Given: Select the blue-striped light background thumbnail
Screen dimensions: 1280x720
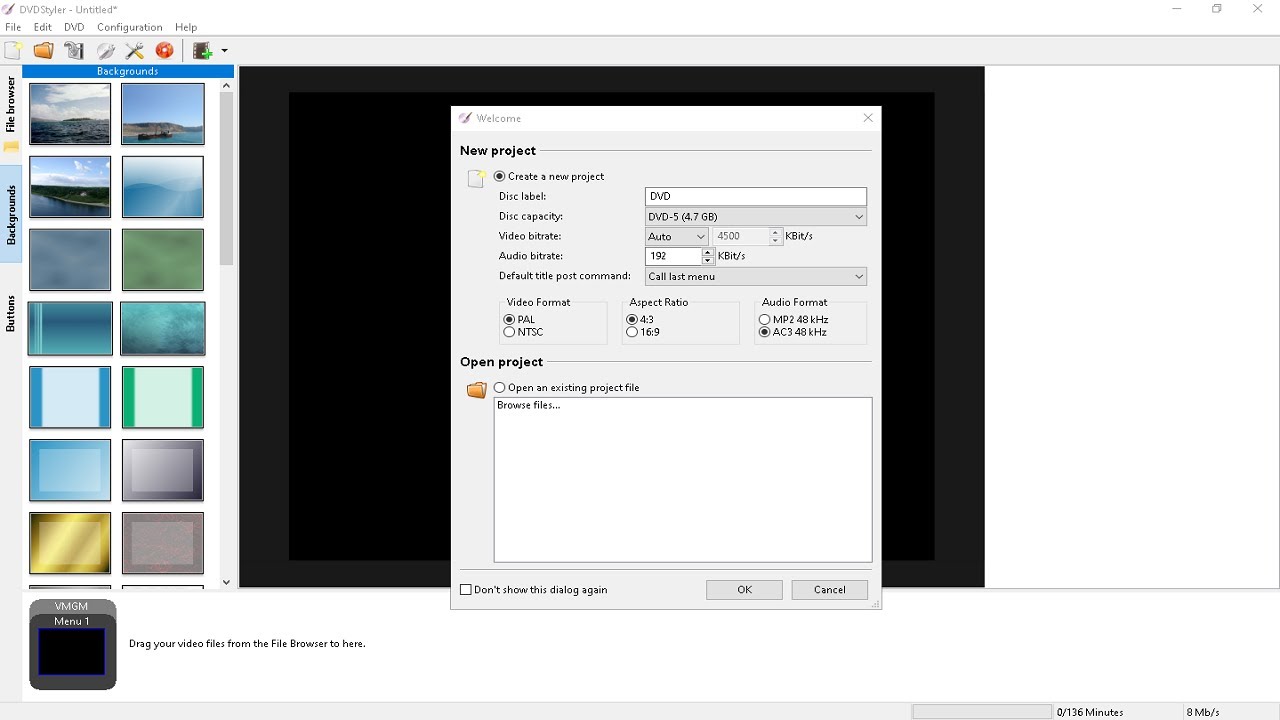Looking at the screenshot, I should pyautogui.click(x=70, y=398).
